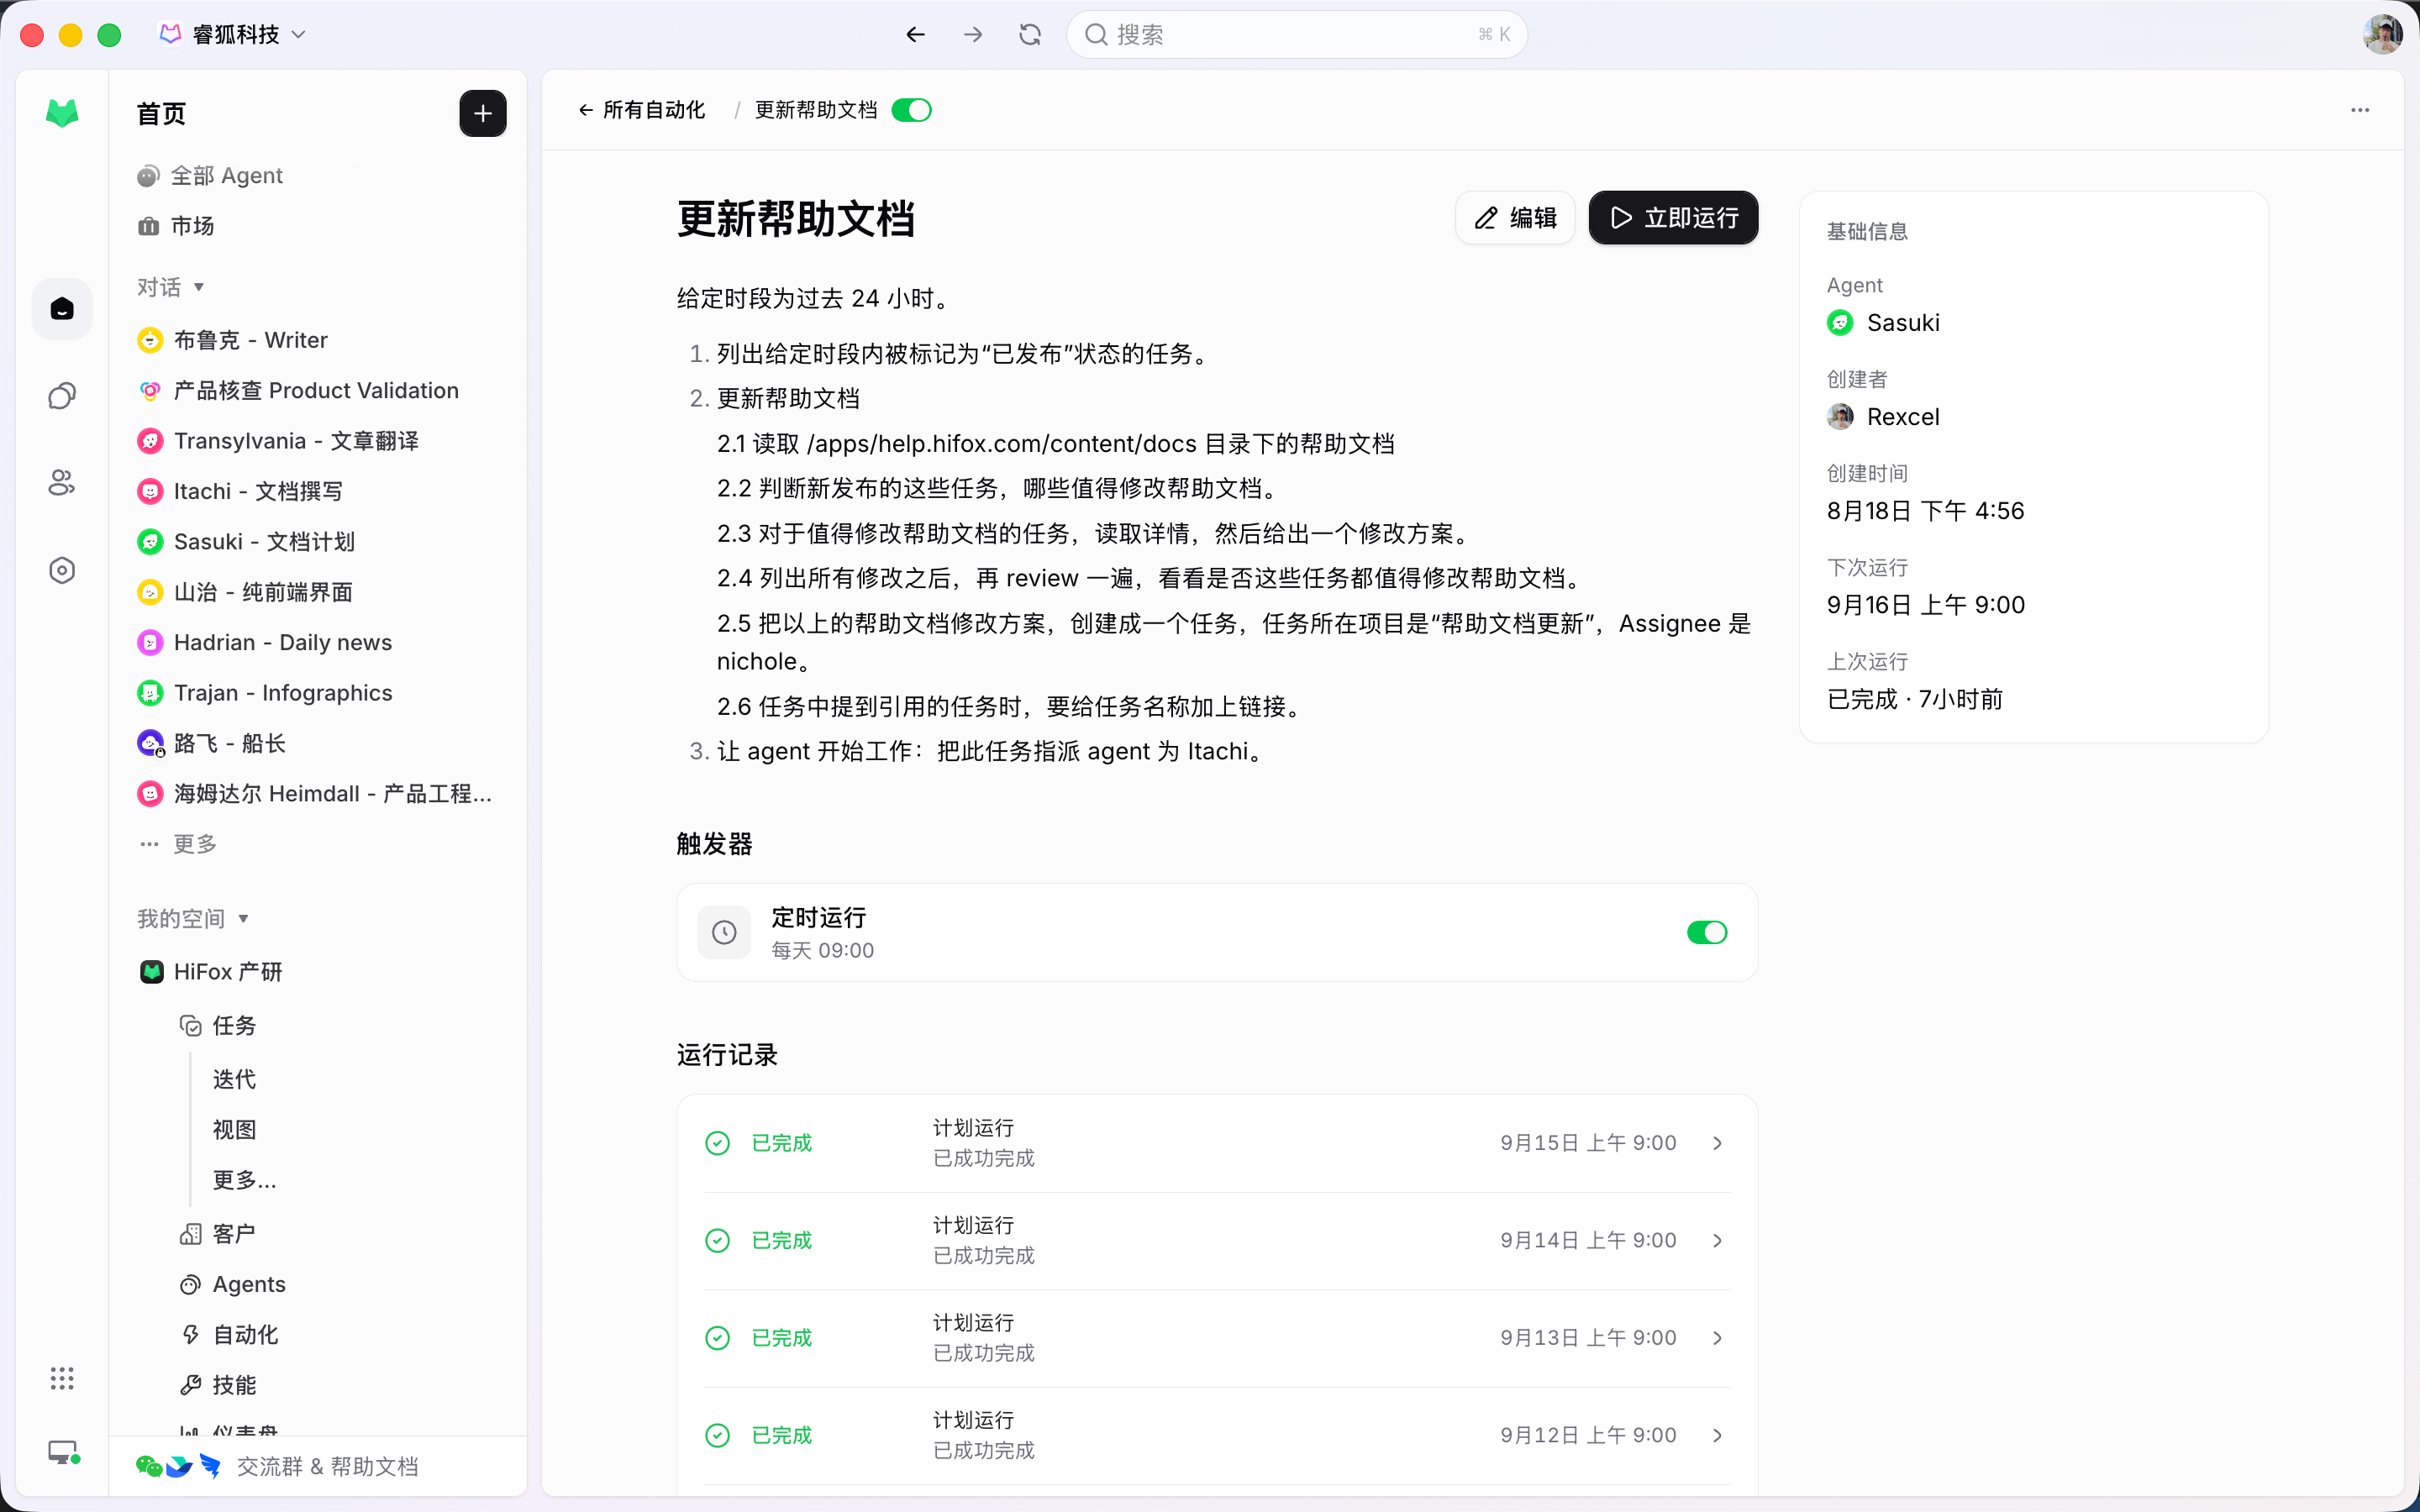Focus the 搜索 search field
2420x1512 pixels.
[1297, 35]
